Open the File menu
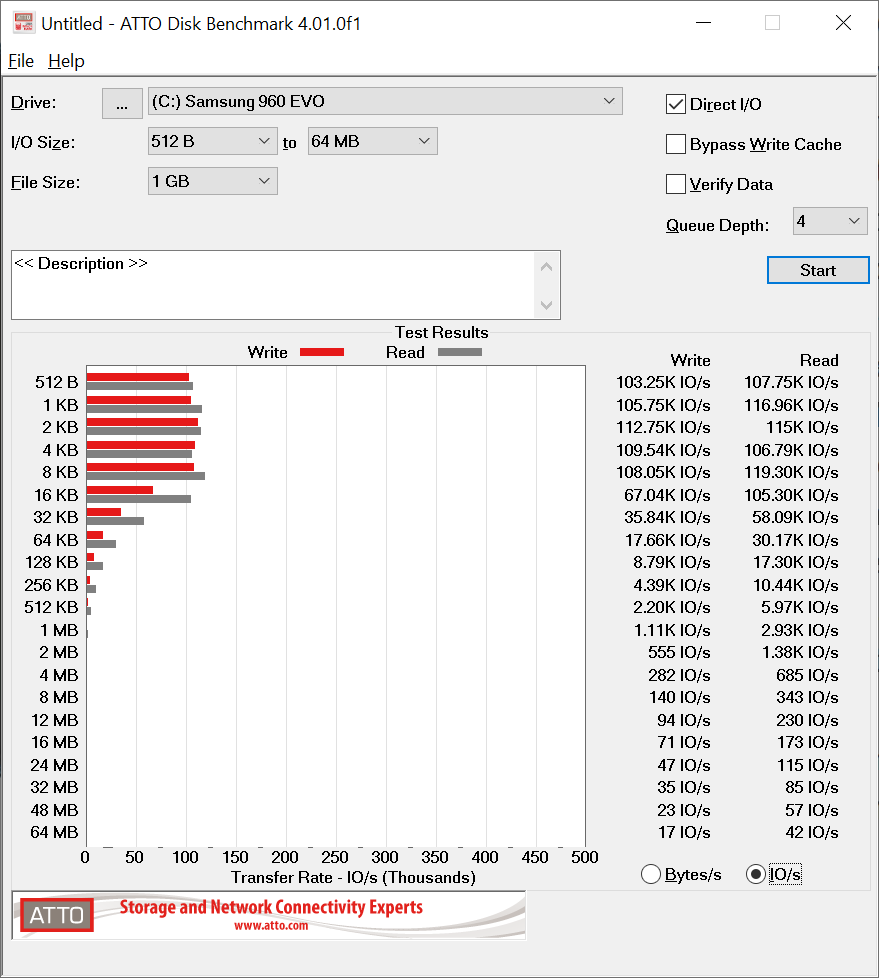 [x=21, y=61]
